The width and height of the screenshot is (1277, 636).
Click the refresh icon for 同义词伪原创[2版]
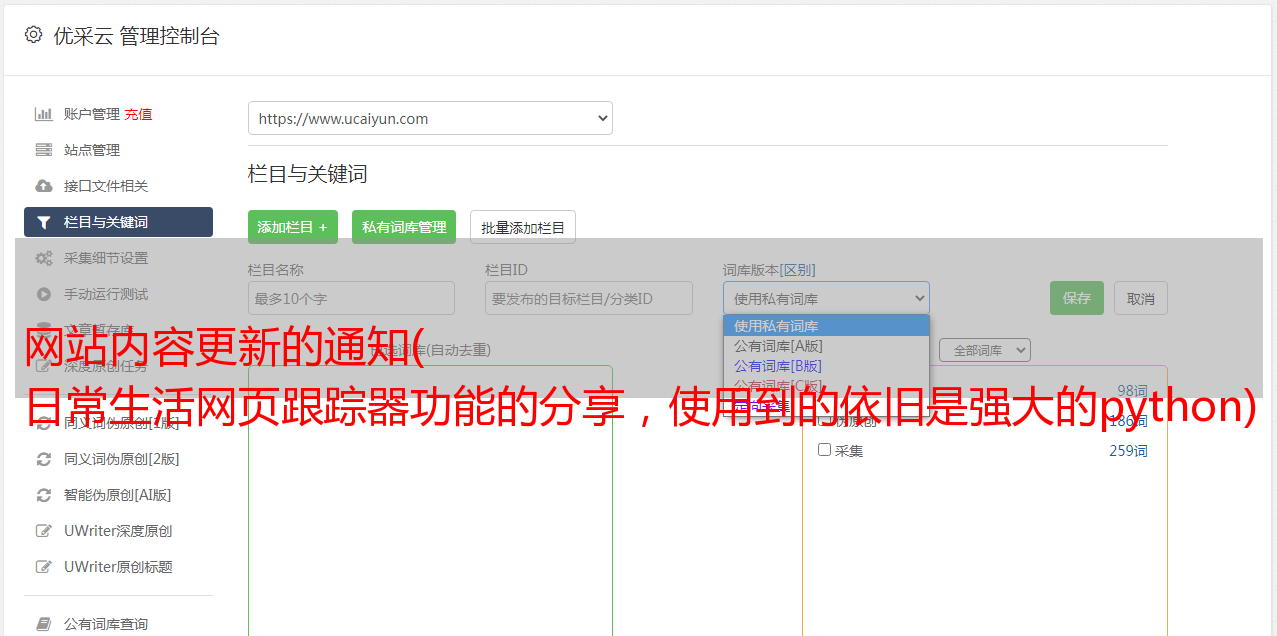(44, 459)
